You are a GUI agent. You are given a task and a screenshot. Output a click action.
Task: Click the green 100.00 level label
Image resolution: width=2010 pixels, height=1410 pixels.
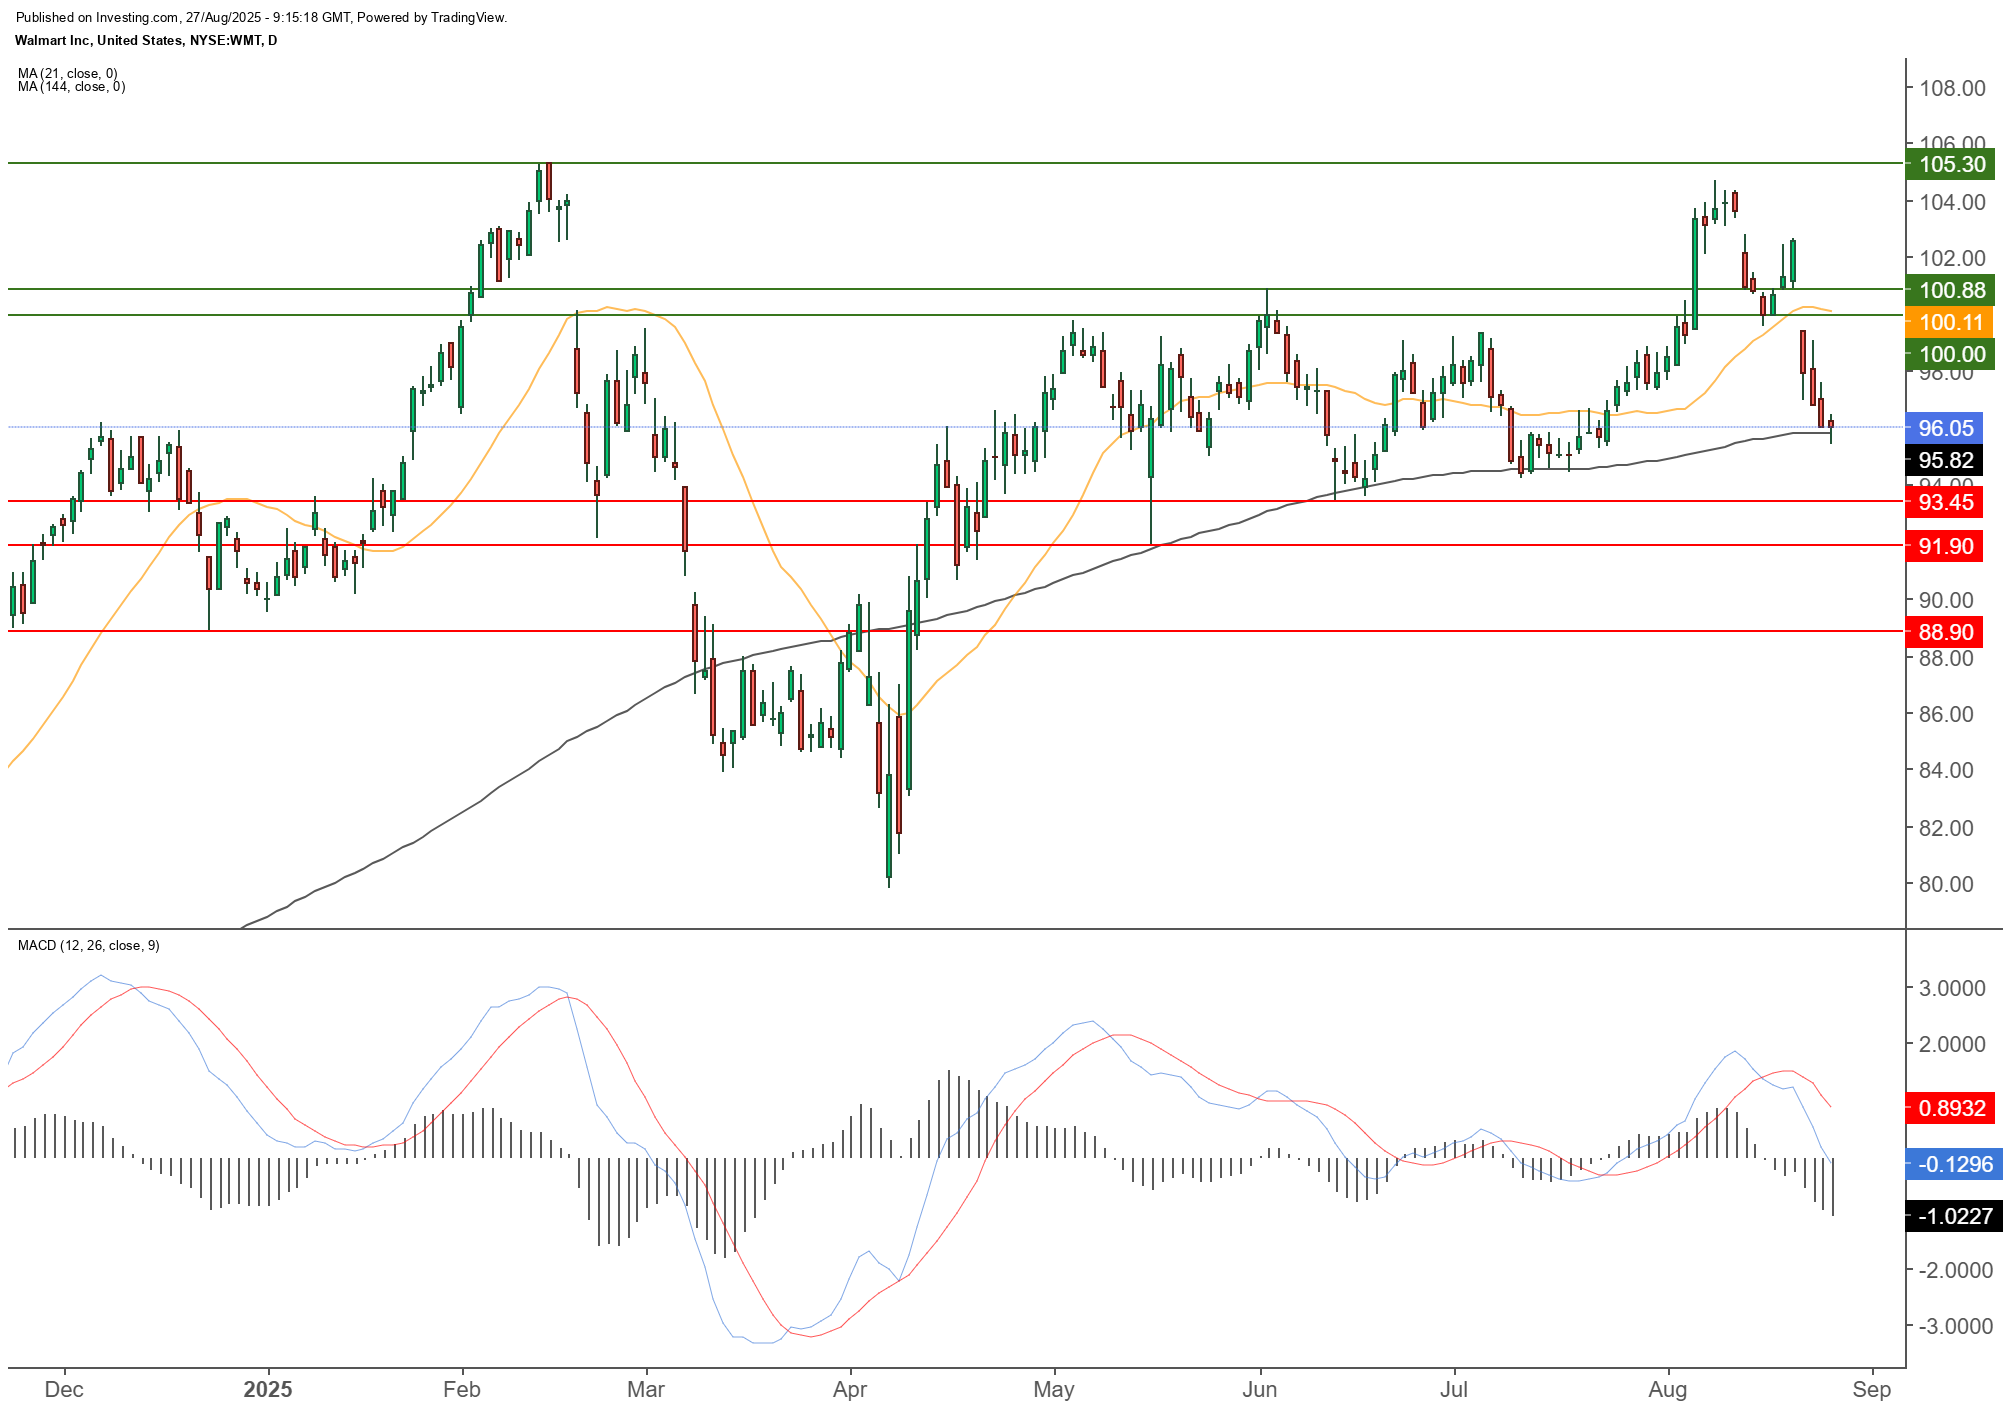pyautogui.click(x=1951, y=354)
